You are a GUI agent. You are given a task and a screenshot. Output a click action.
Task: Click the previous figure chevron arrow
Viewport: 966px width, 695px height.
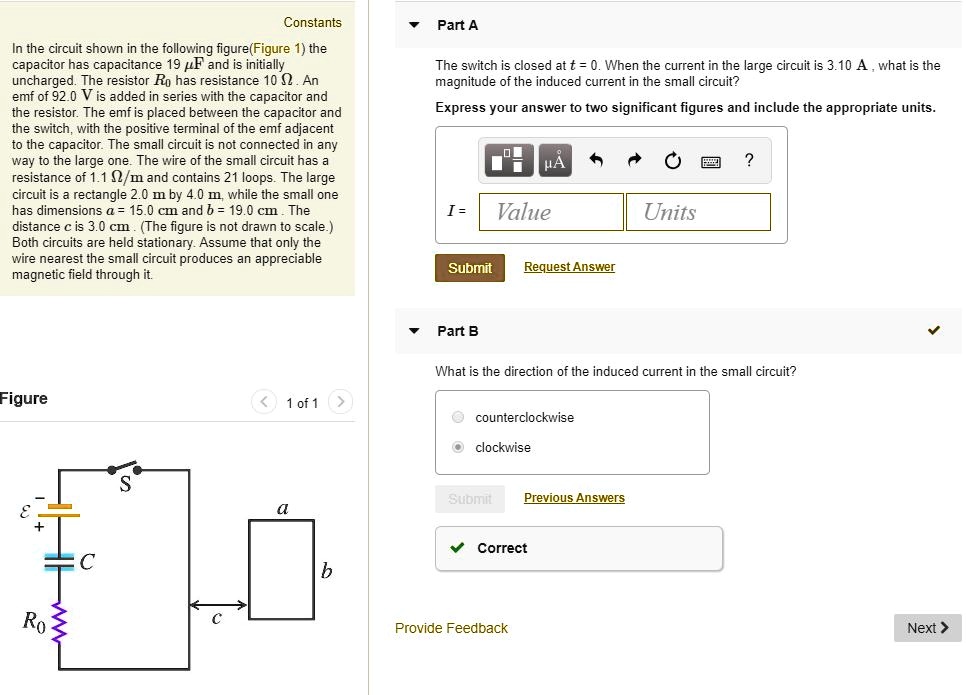[263, 402]
